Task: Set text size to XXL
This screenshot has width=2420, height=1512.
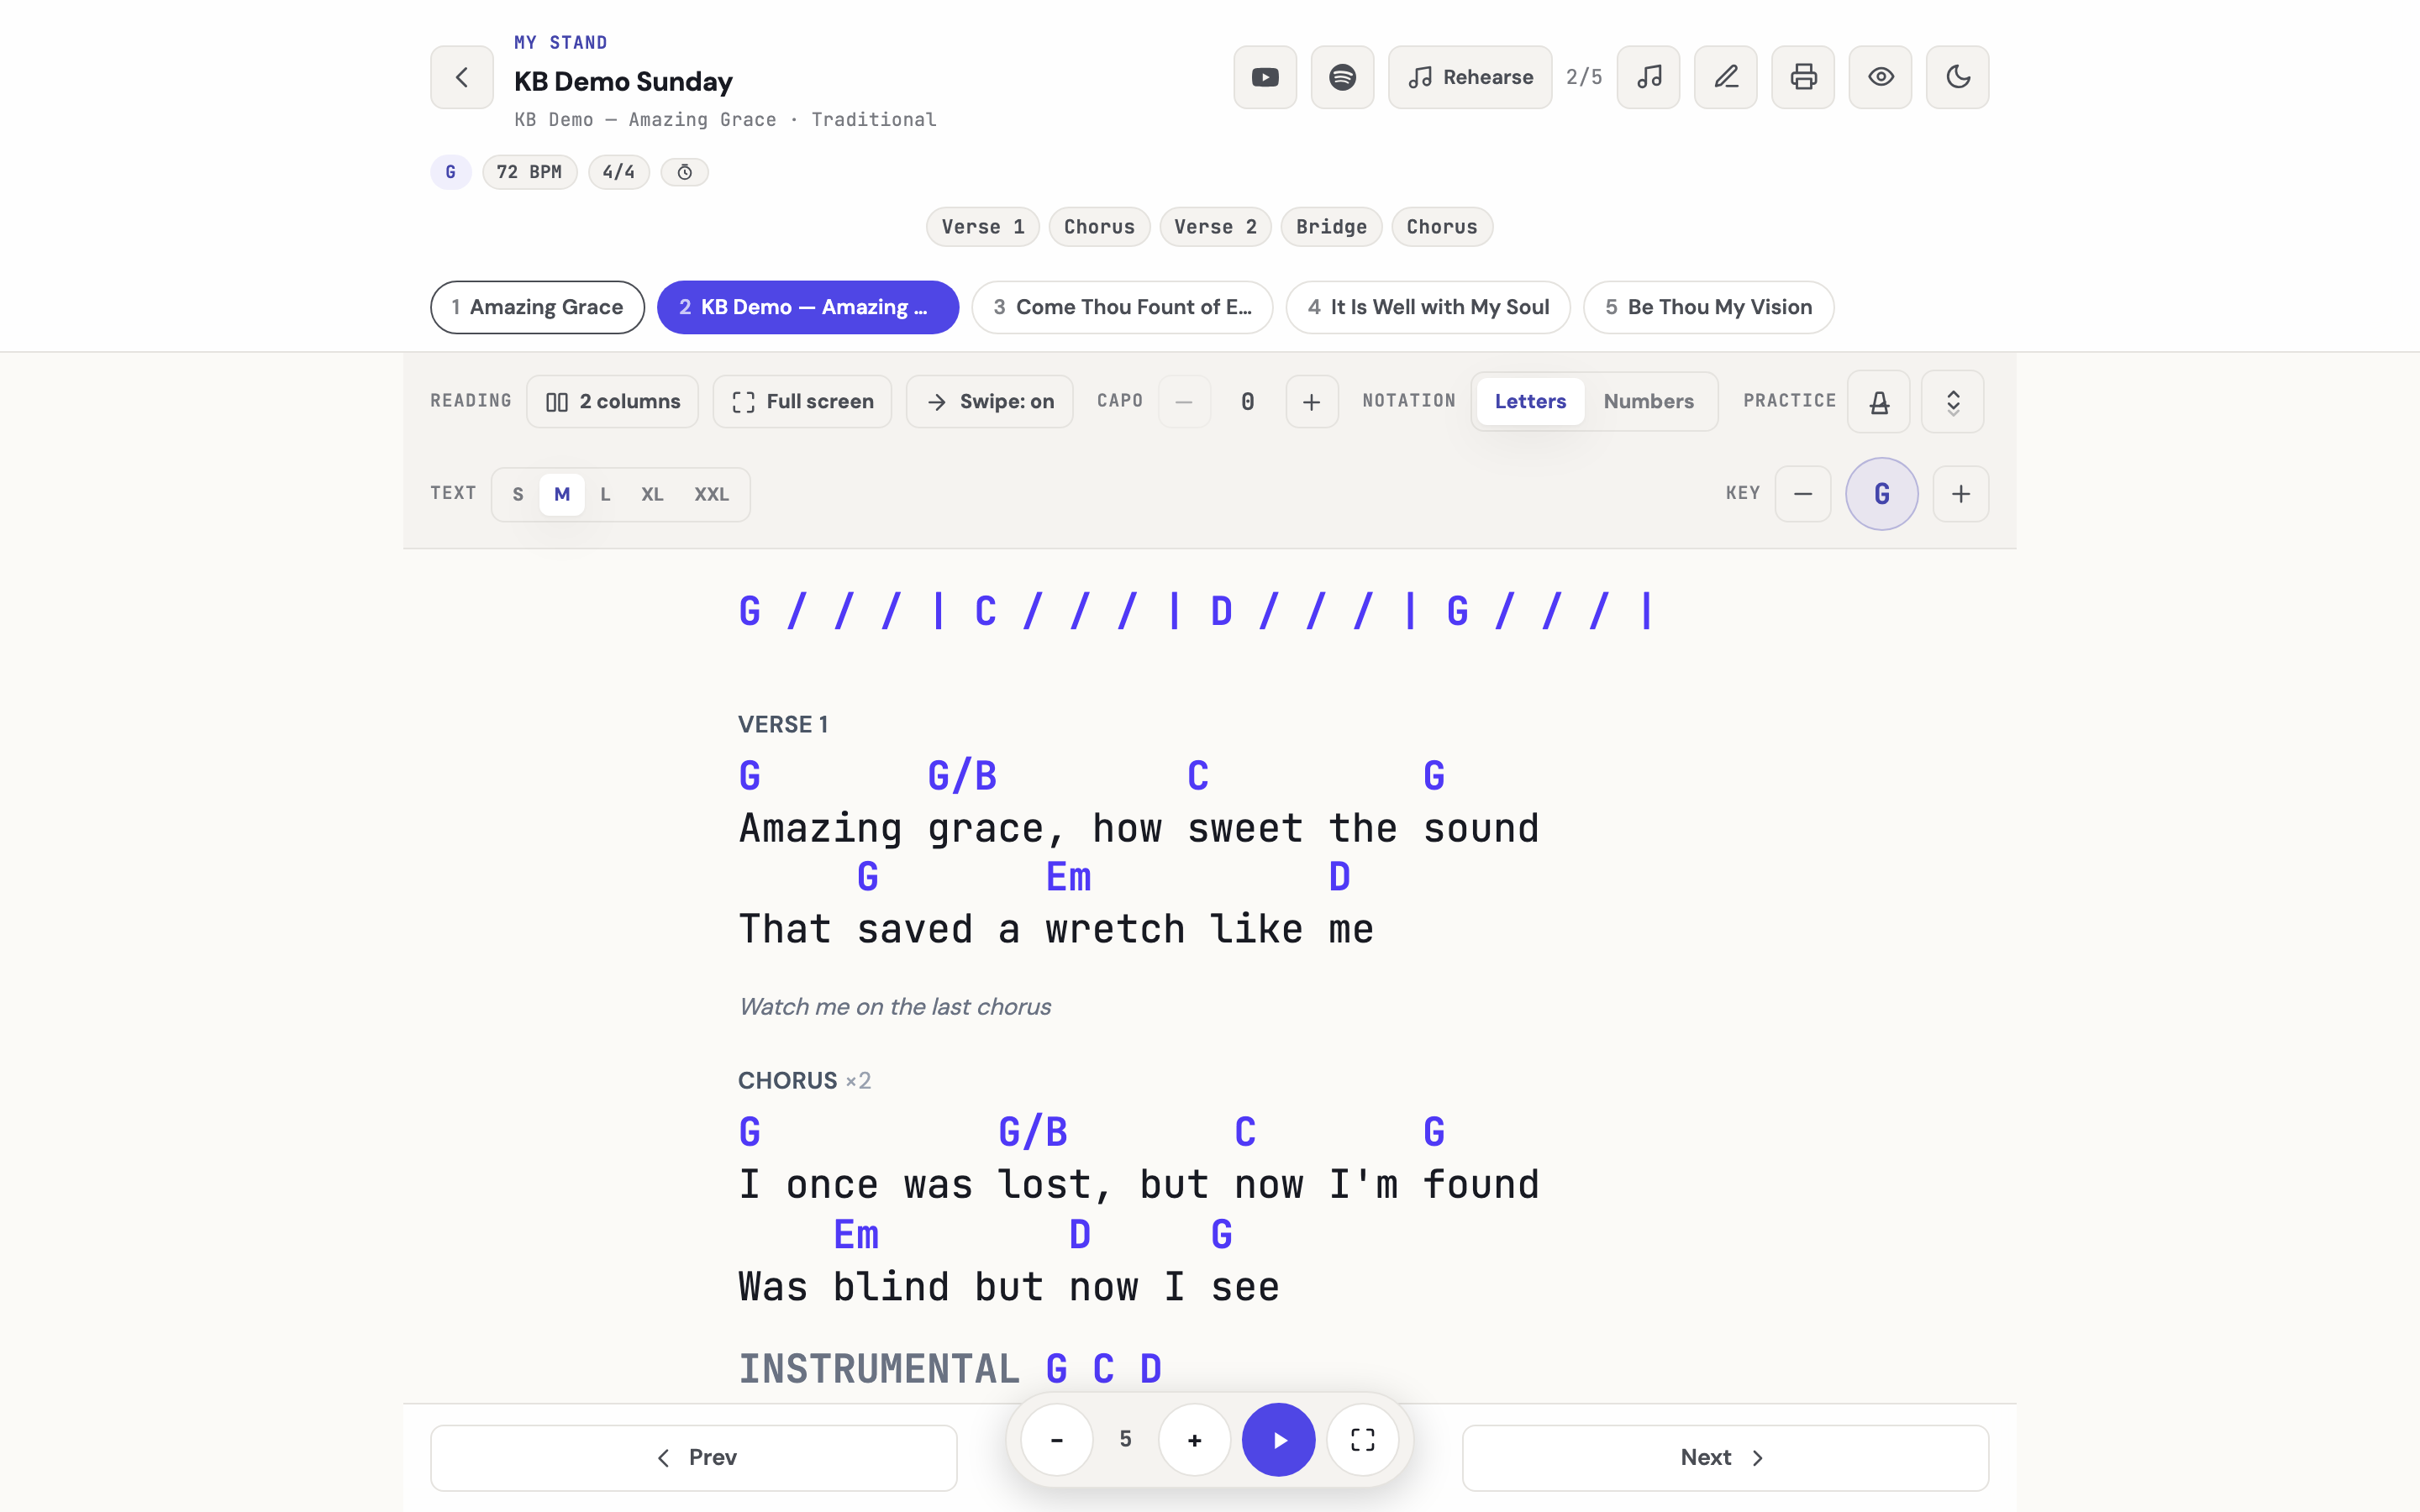Action: click(711, 494)
